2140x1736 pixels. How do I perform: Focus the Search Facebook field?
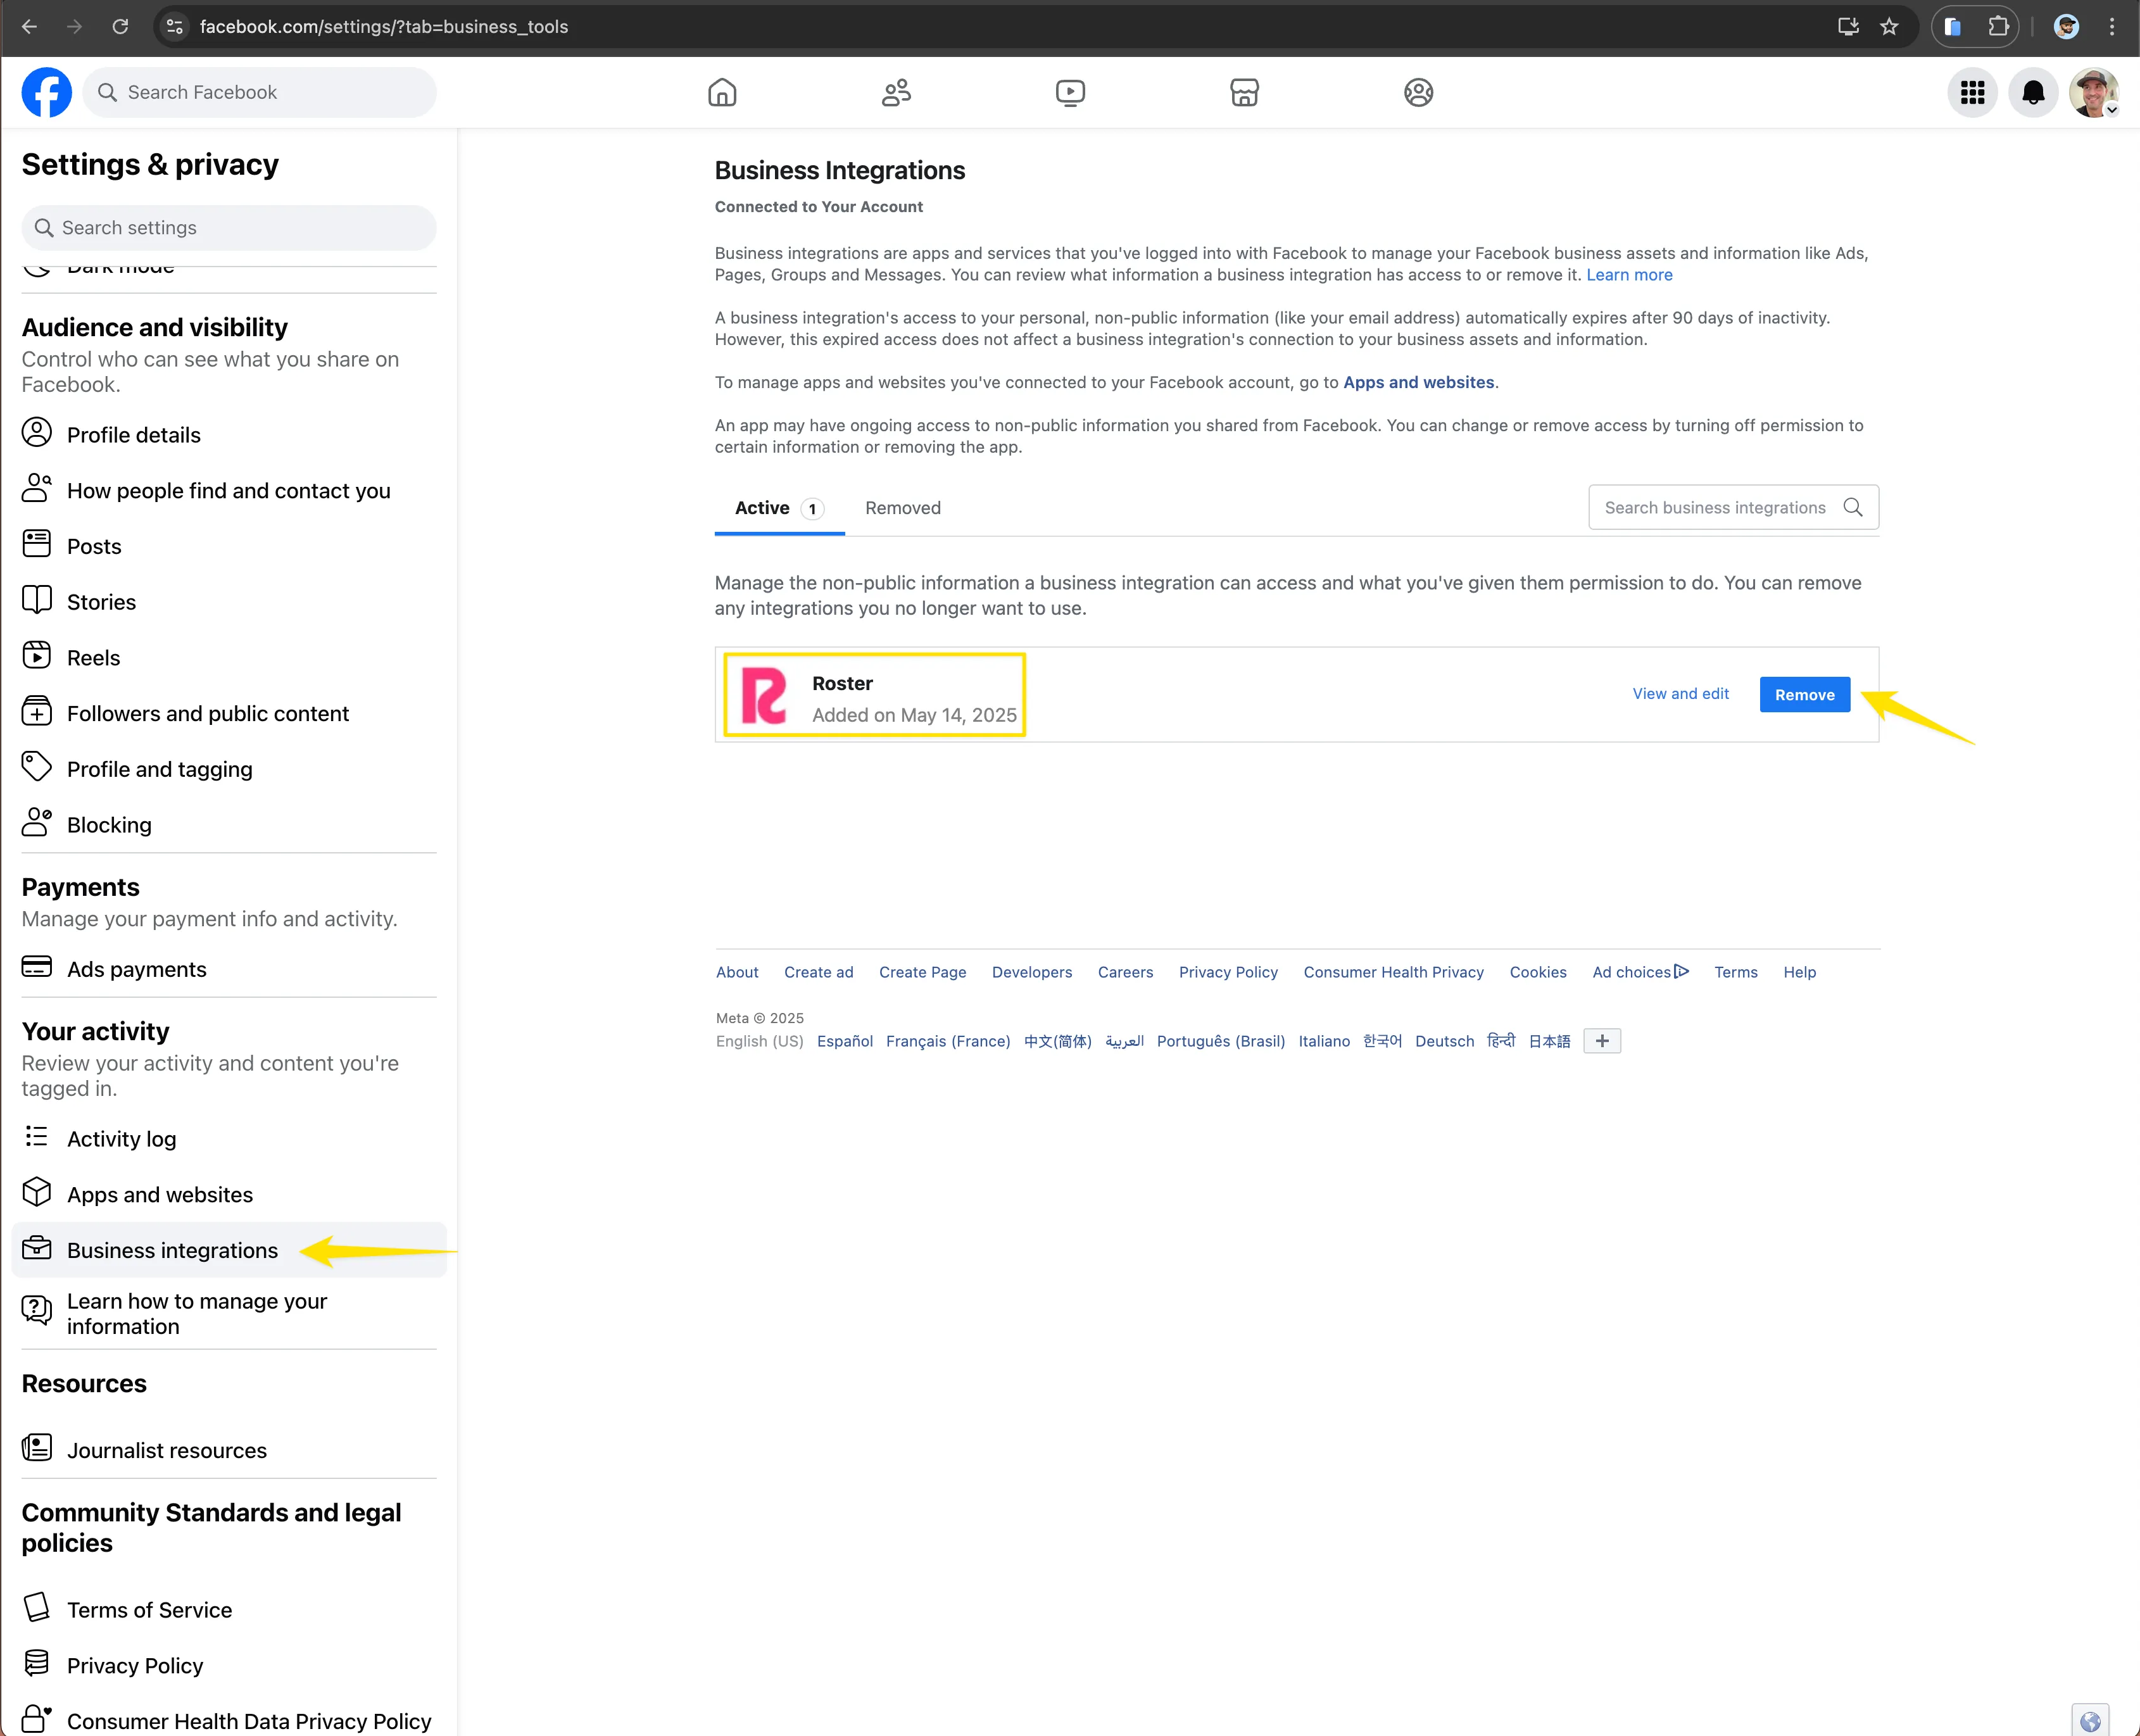pos(260,93)
